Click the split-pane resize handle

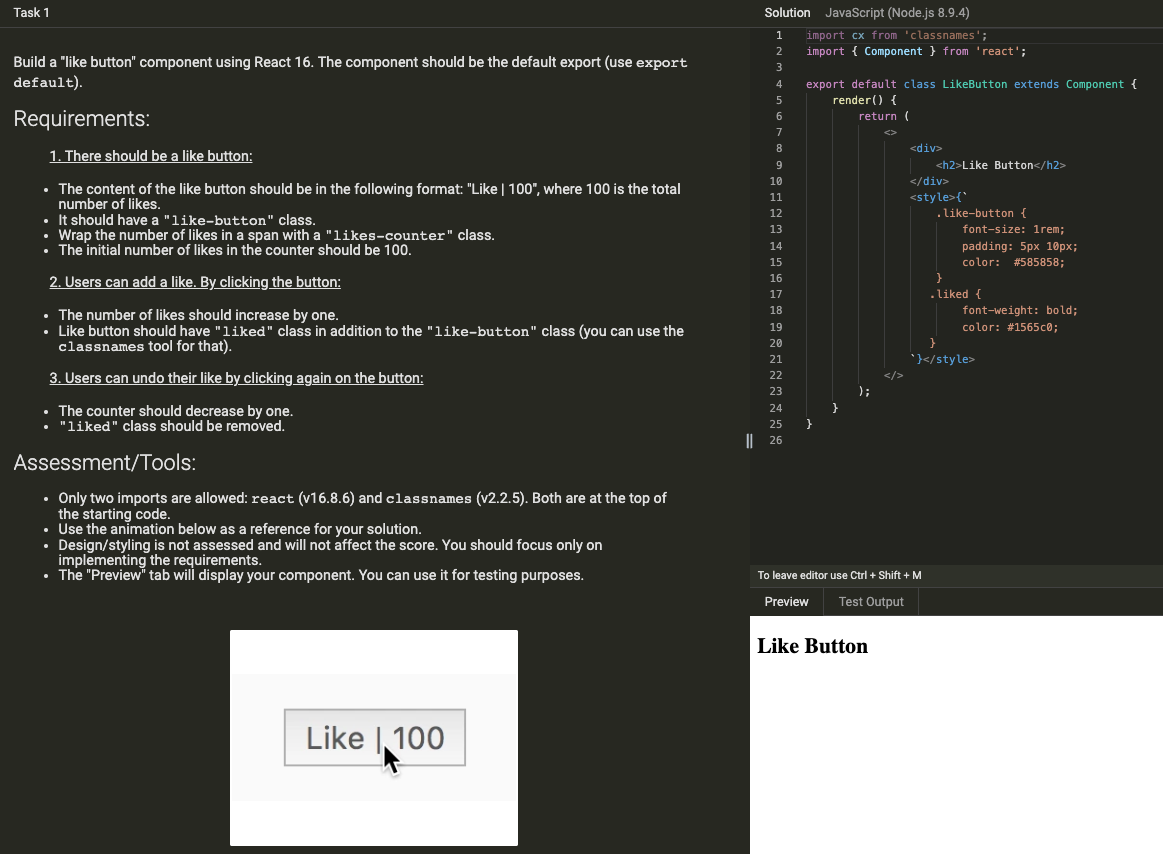click(749, 441)
